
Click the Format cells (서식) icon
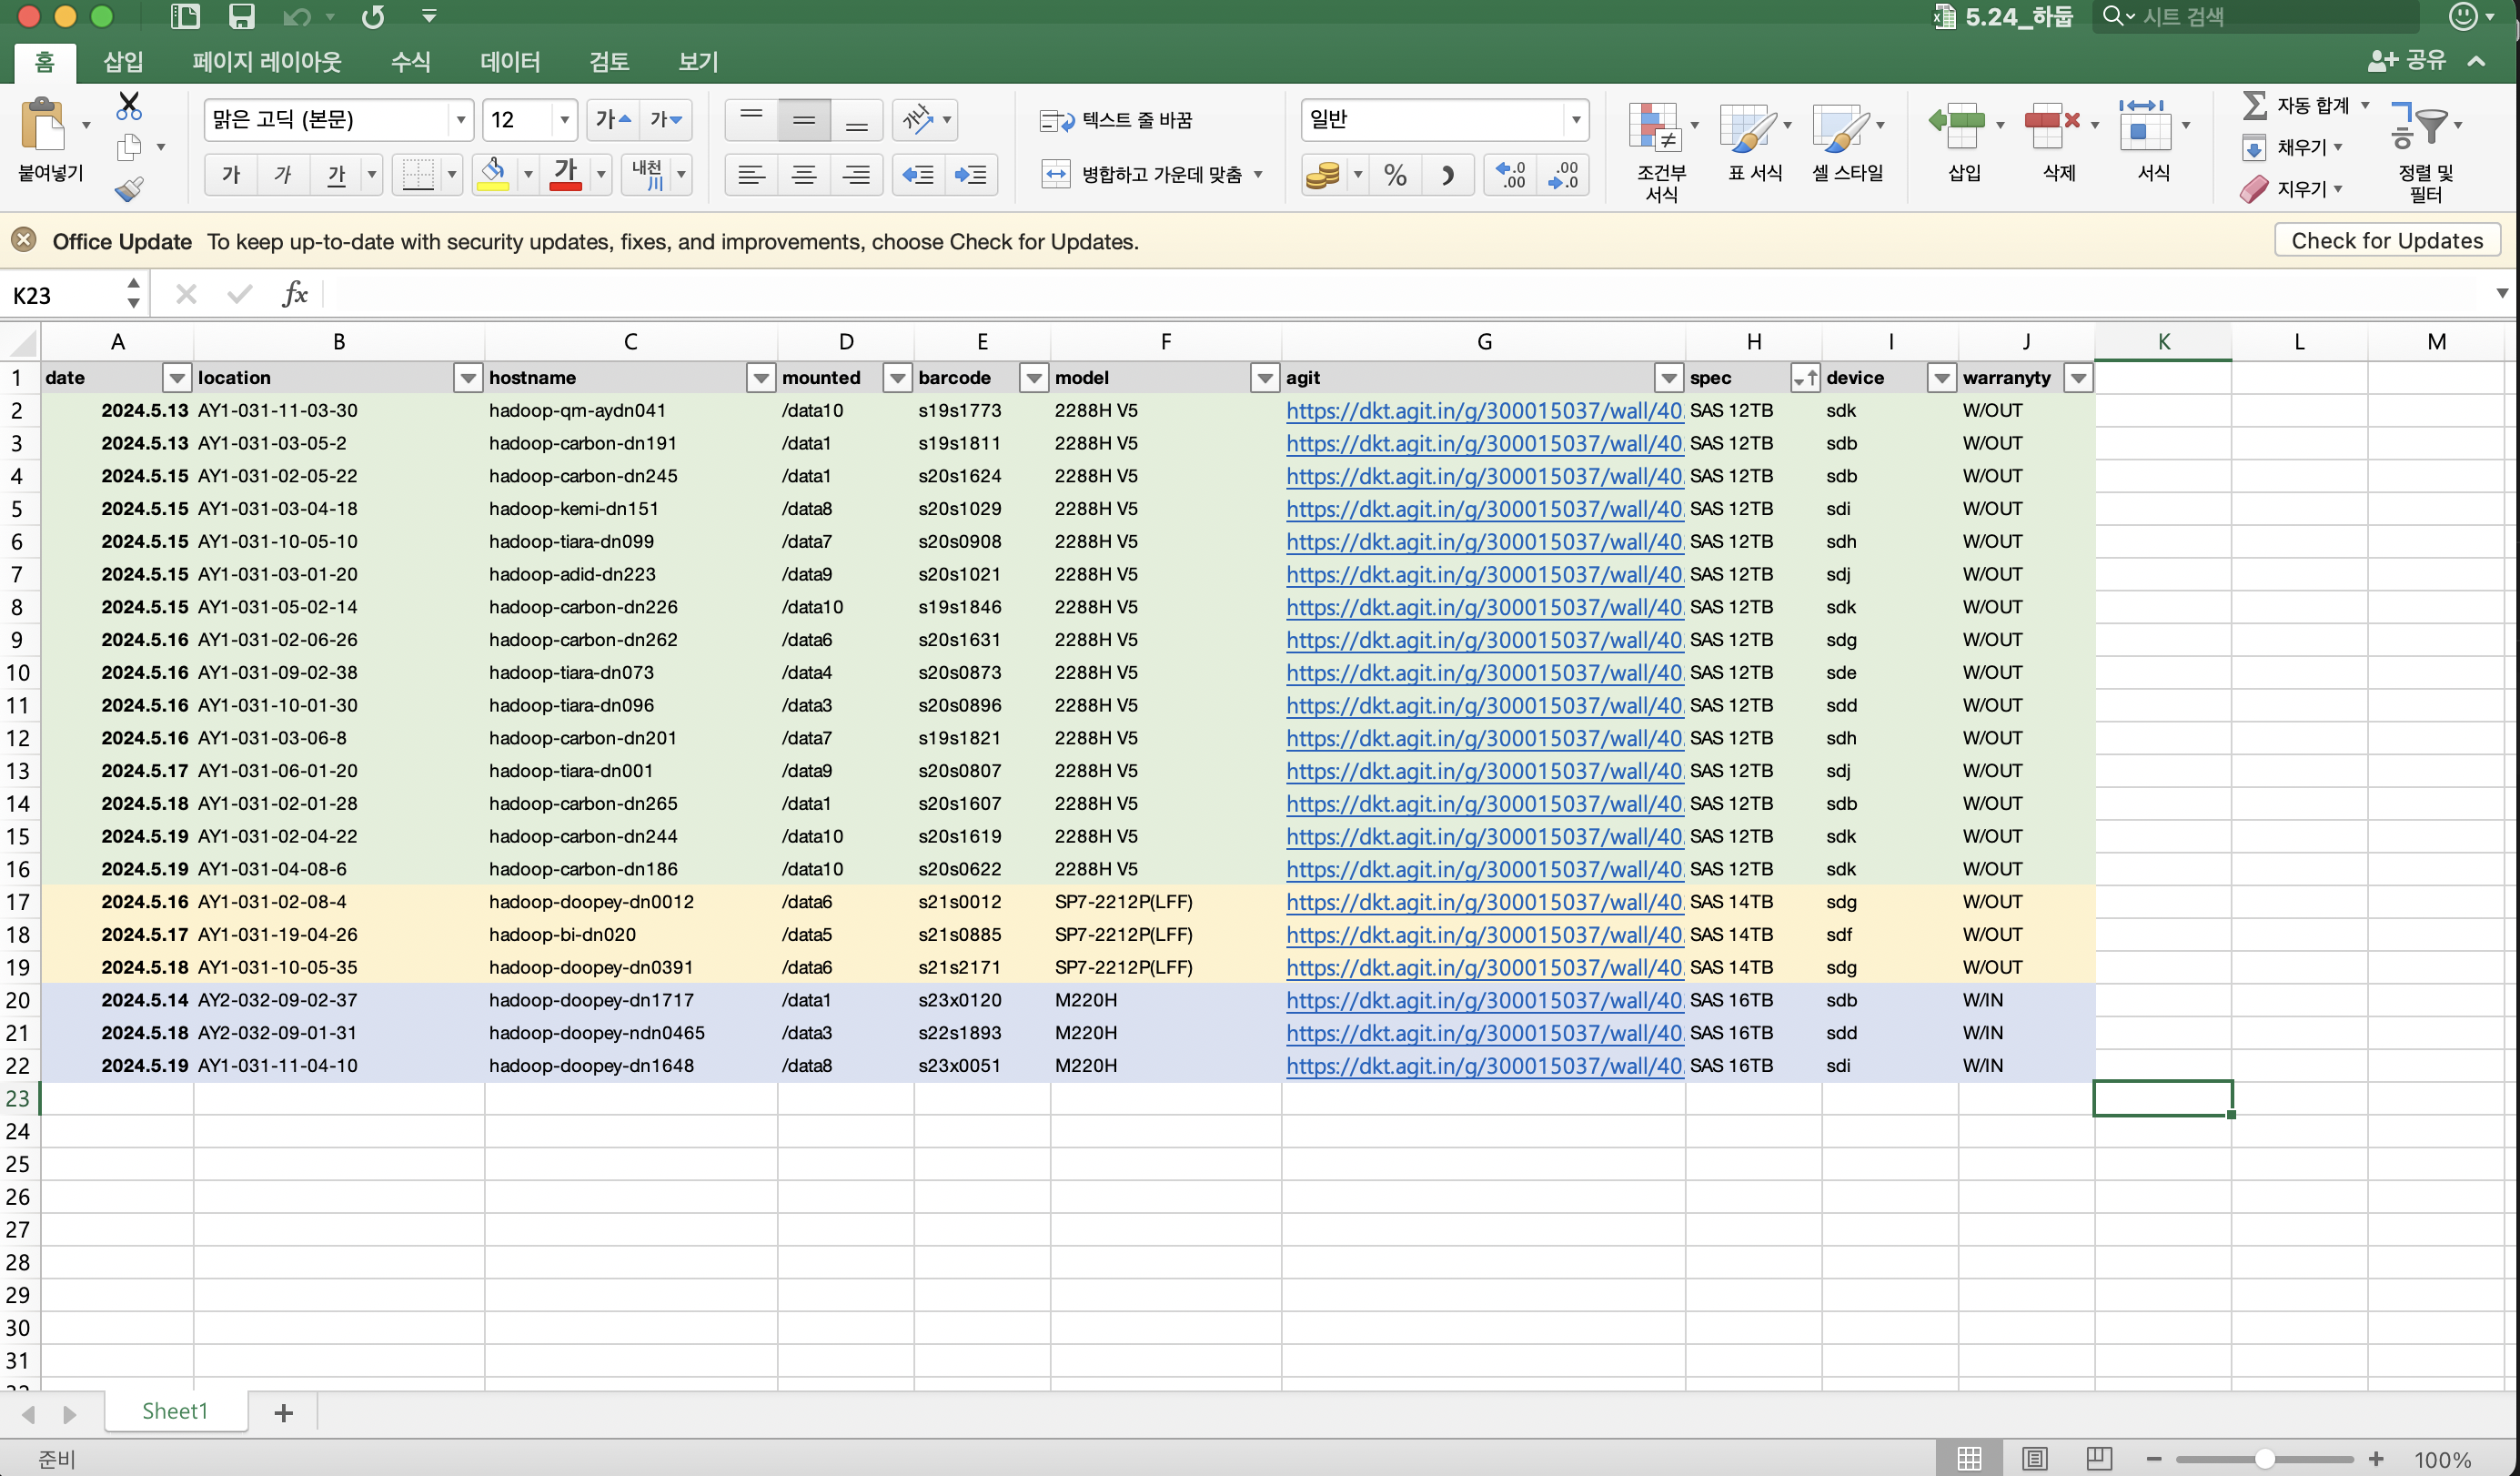(2144, 126)
